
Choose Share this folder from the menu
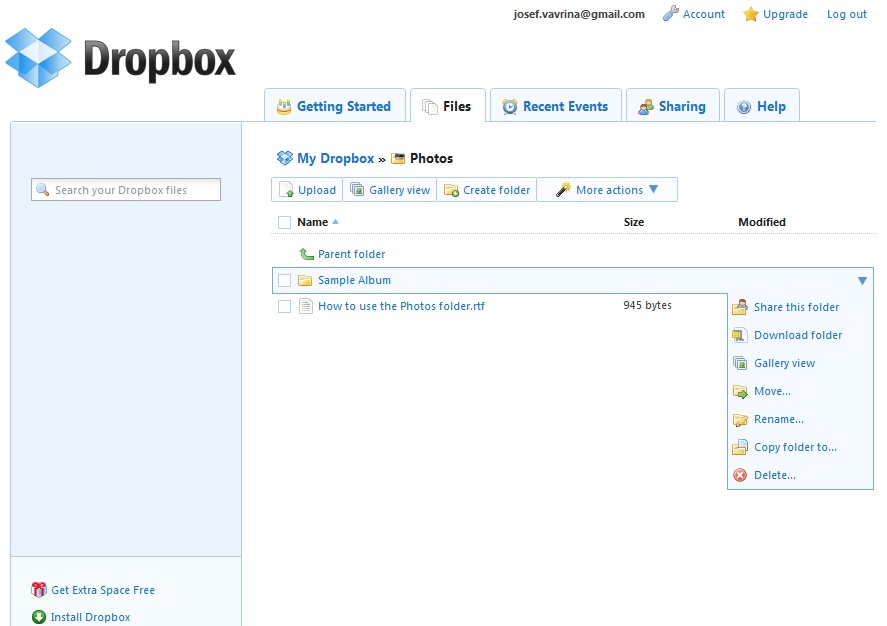tap(796, 307)
